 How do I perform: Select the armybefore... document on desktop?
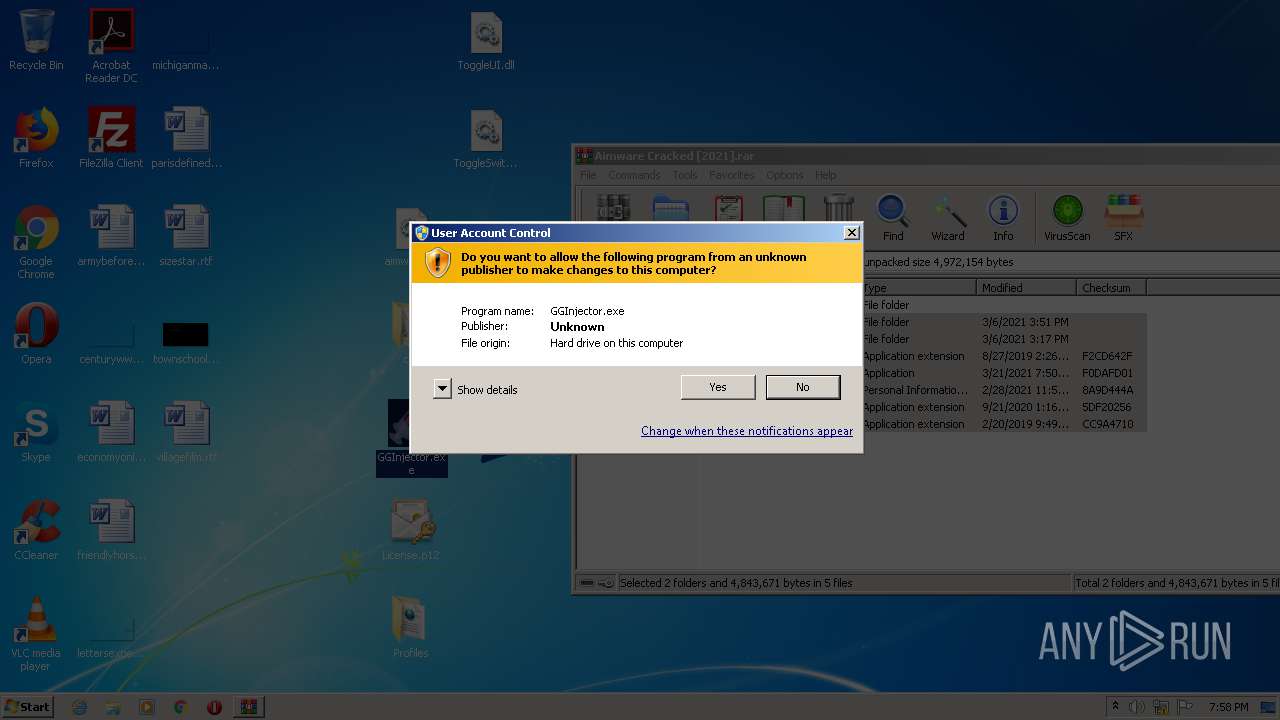[x=111, y=236]
